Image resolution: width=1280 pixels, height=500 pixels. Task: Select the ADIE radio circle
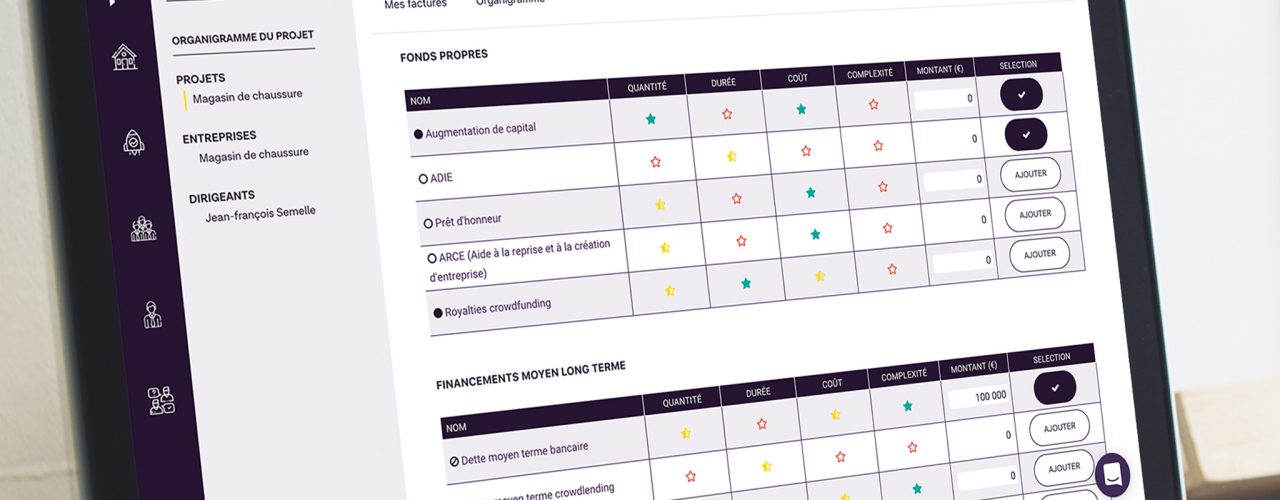423,178
